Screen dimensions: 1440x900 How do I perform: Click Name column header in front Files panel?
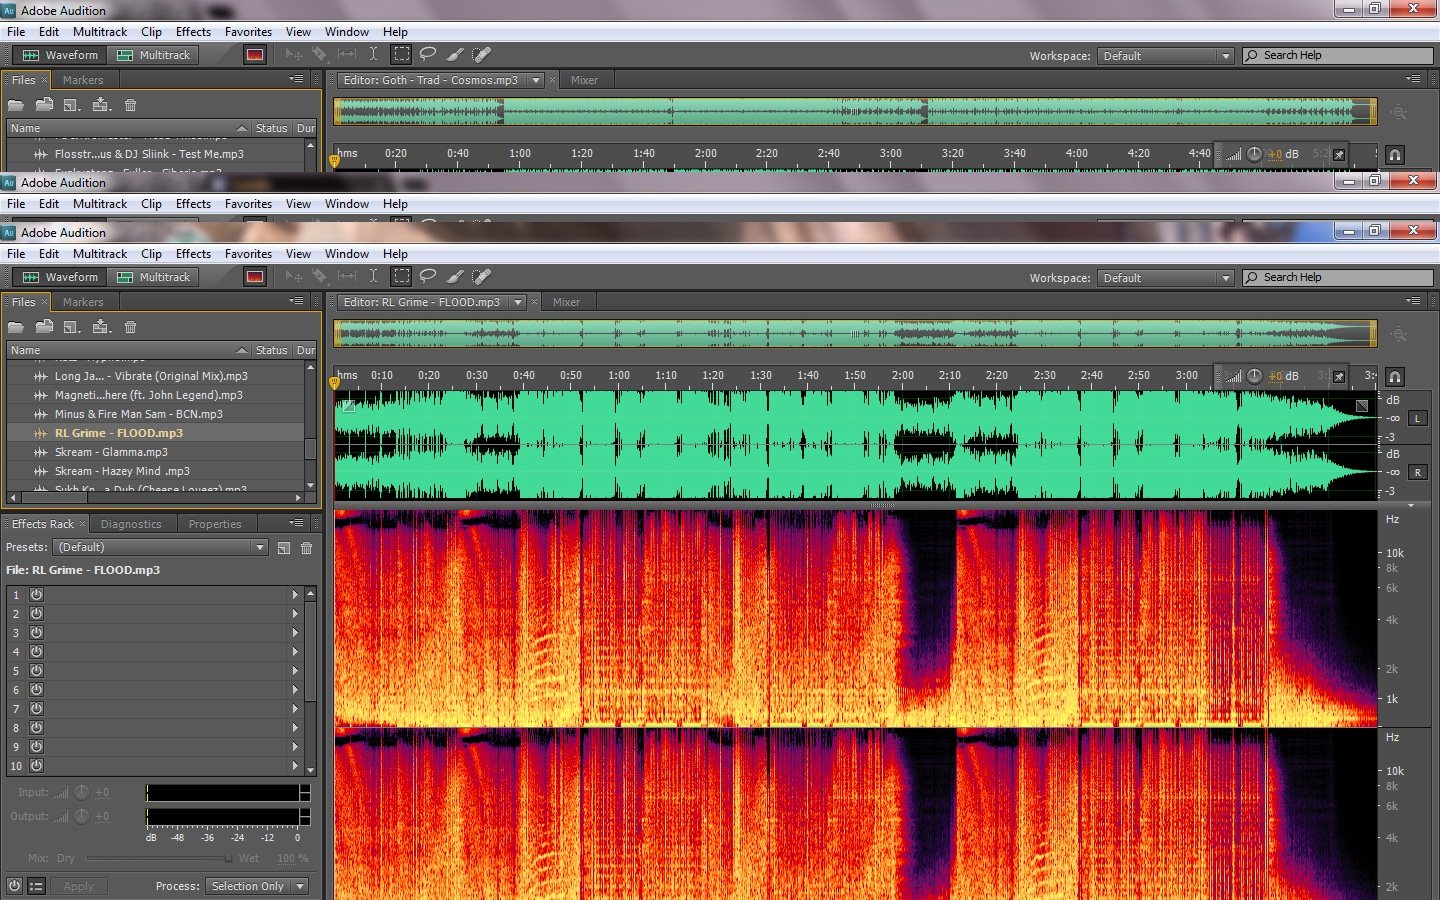pyautogui.click(x=128, y=351)
